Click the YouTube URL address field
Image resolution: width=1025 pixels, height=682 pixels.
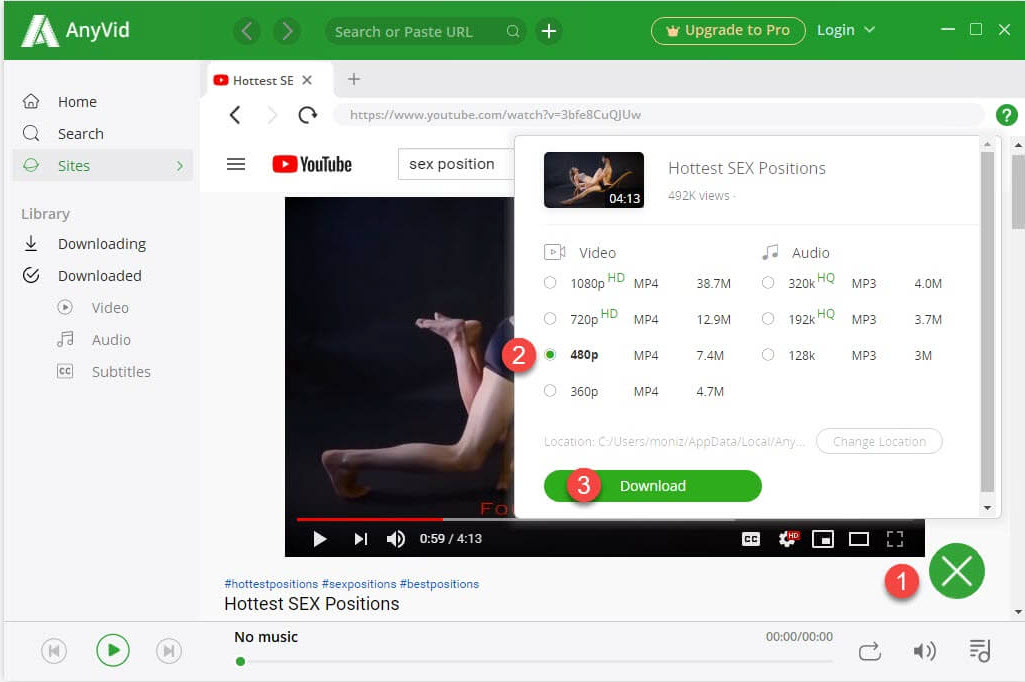(658, 114)
